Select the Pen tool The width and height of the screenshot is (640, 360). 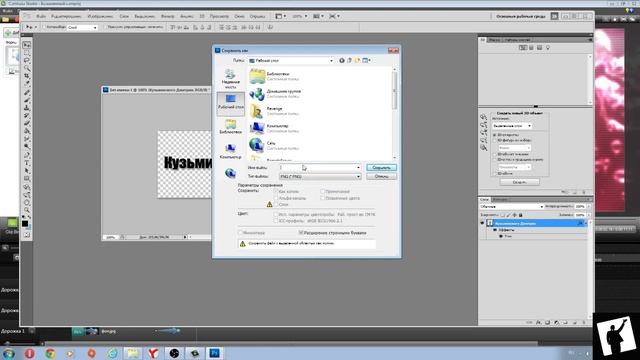click(27, 155)
